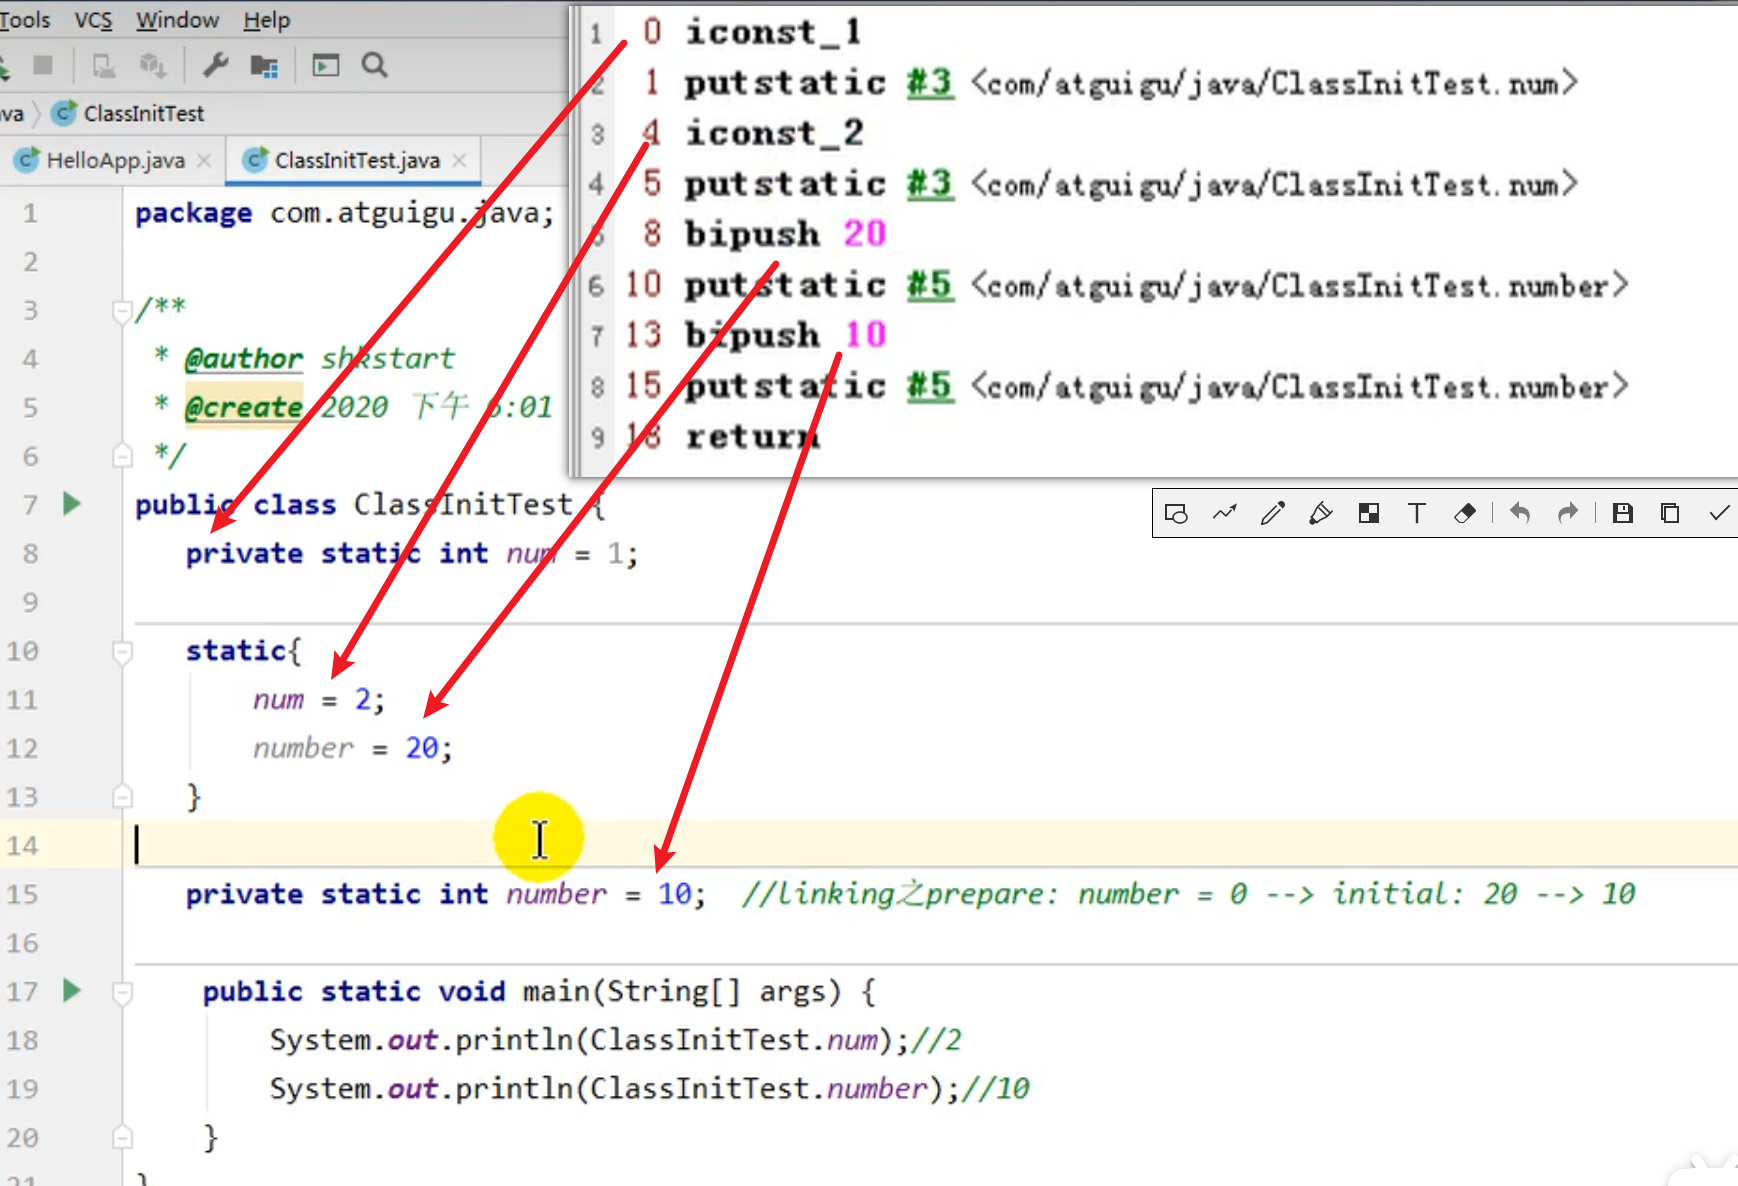Open the Run Anything window icon
This screenshot has width=1738, height=1186.
click(326, 66)
